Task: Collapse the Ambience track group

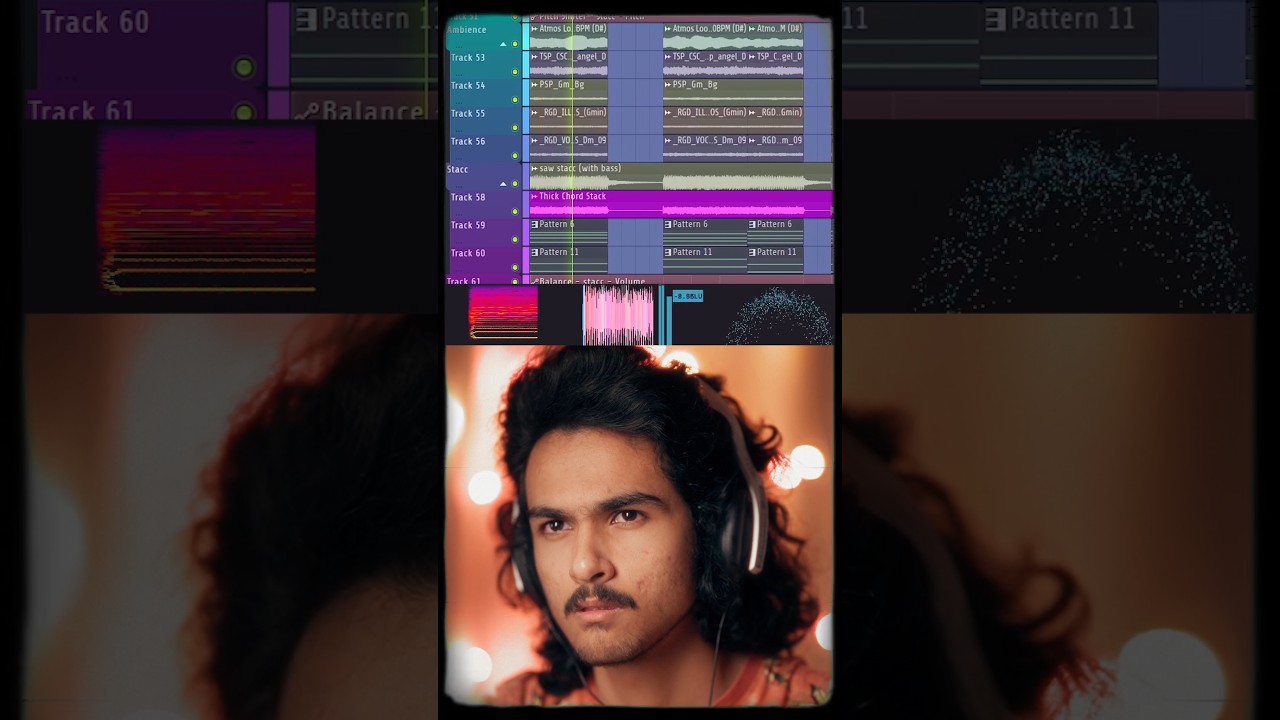Action: [503, 44]
